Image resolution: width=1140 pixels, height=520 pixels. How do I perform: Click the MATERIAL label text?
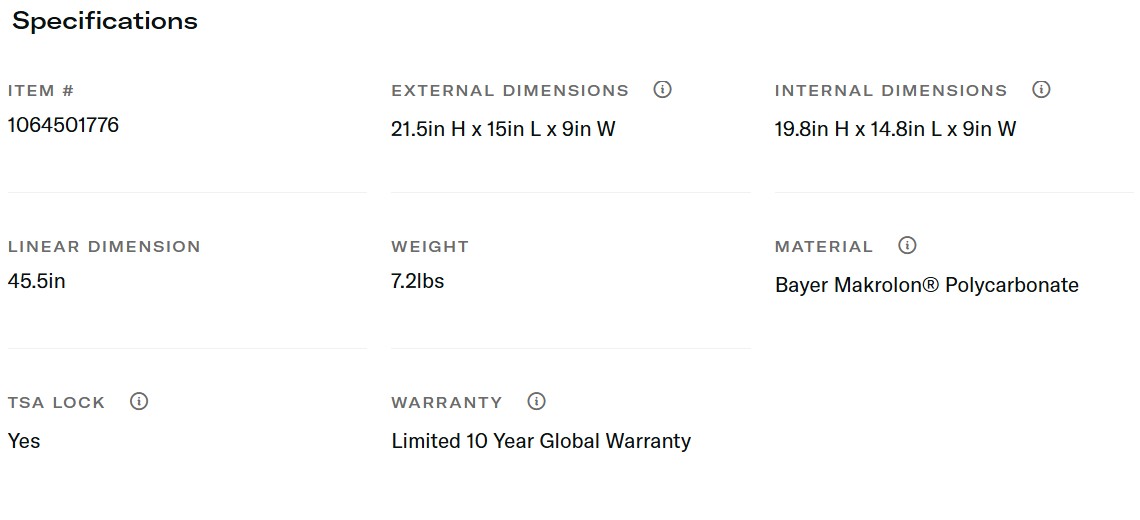click(824, 247)
